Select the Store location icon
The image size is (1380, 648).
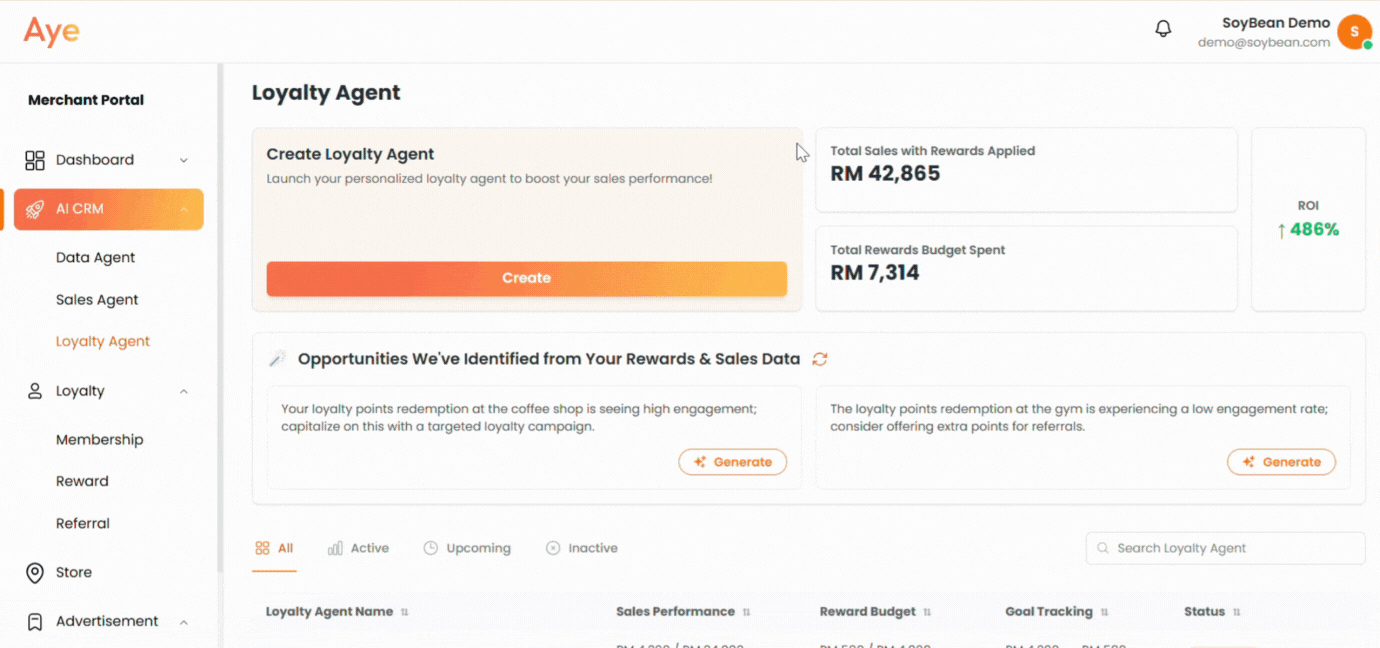tap(35, 572)
